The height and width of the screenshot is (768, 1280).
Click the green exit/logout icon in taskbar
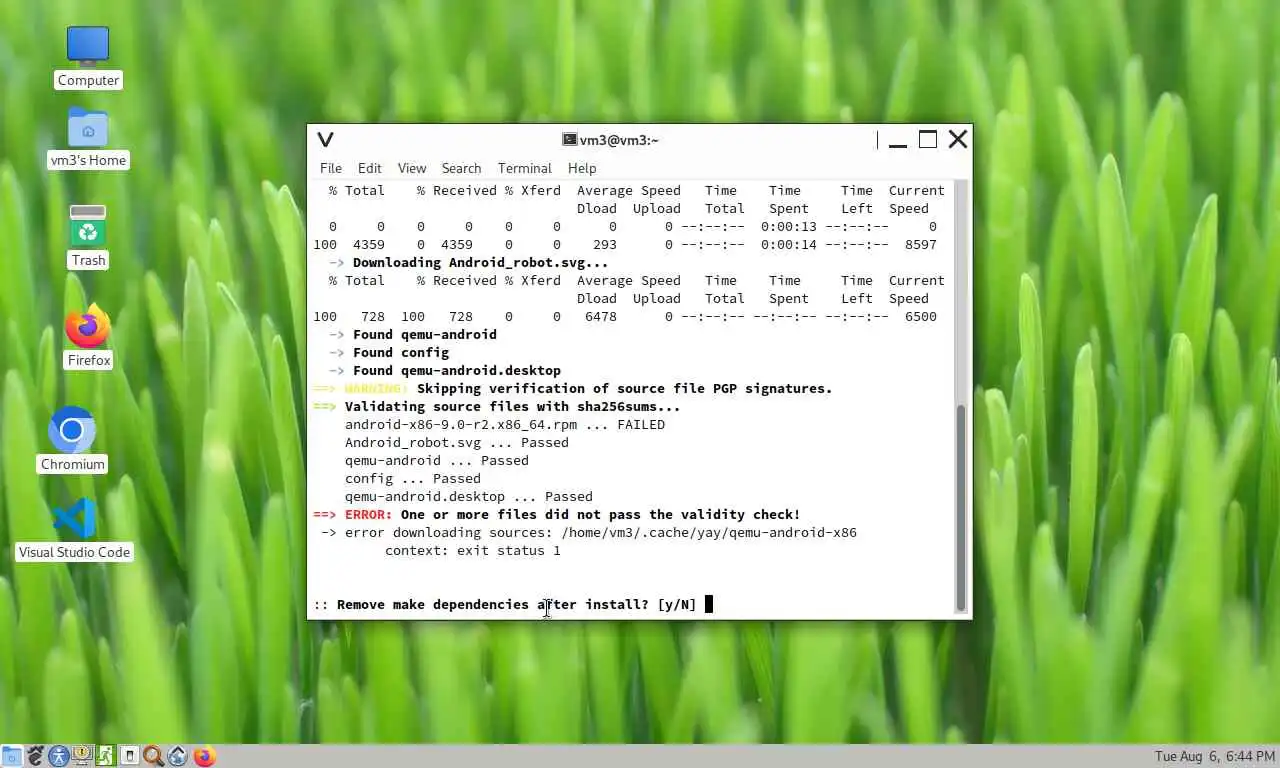click(106, 756)
